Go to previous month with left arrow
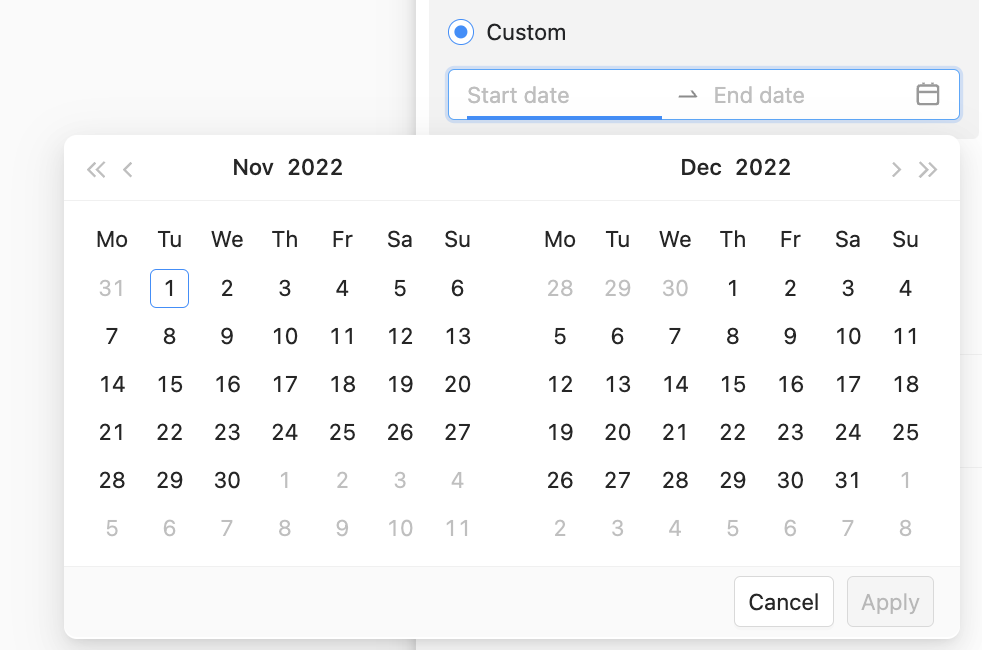The image size is (982, 650). tap(128, 169)
